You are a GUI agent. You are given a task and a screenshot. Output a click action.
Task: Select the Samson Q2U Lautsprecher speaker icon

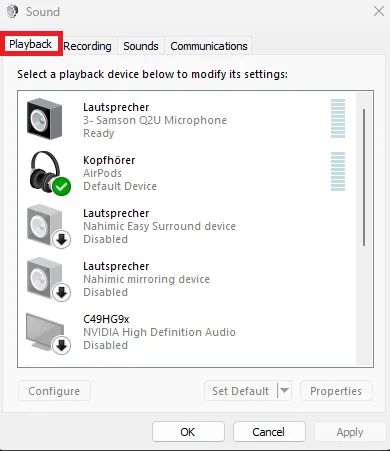(x=44, y=119)
